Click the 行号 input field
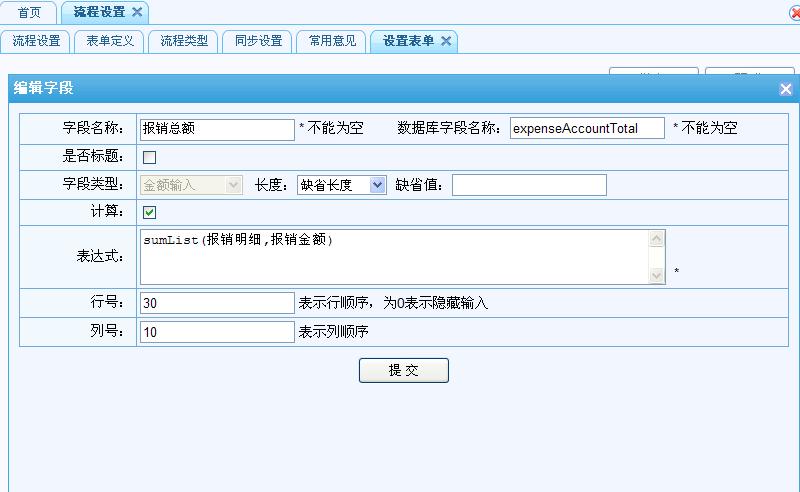Viewport: 800px width, 492px height. tap(217, 303)
